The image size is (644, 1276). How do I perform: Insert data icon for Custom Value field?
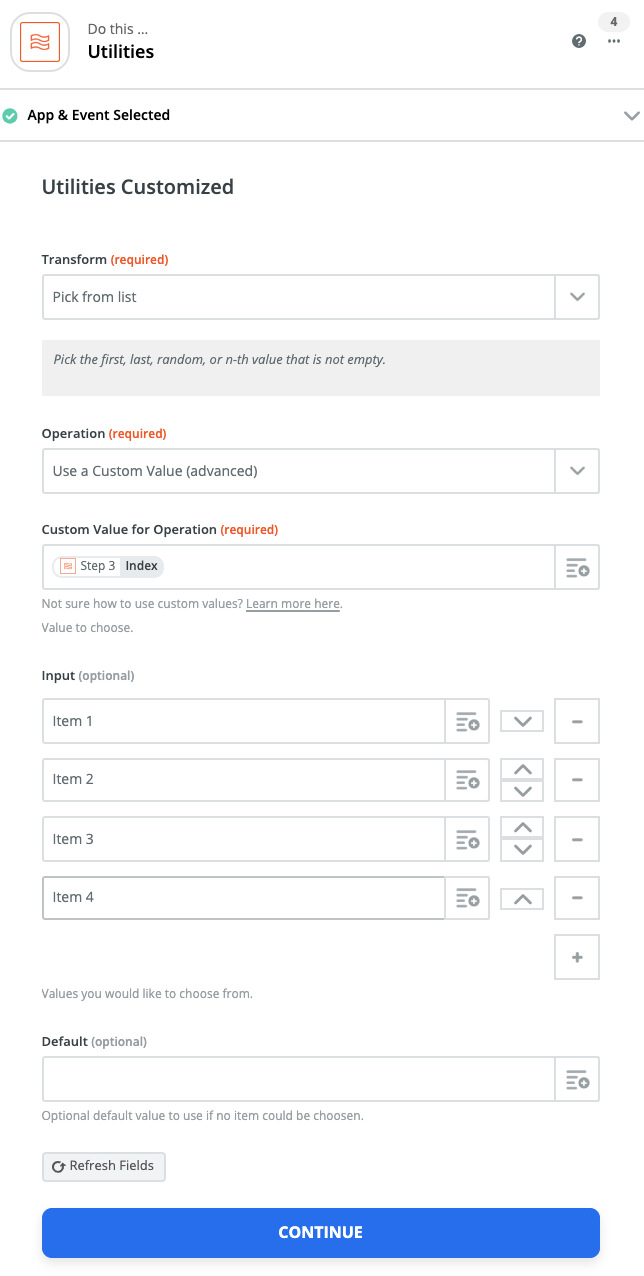tap(577, 567)
